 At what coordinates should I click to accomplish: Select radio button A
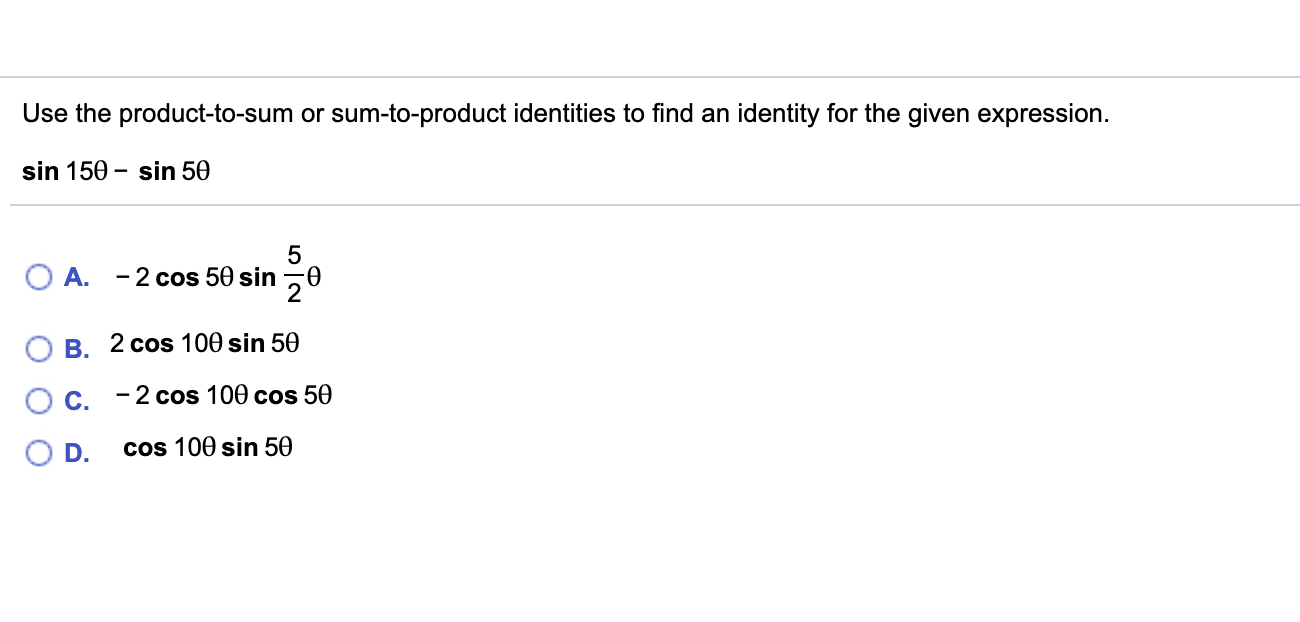(x=39, y=277)
